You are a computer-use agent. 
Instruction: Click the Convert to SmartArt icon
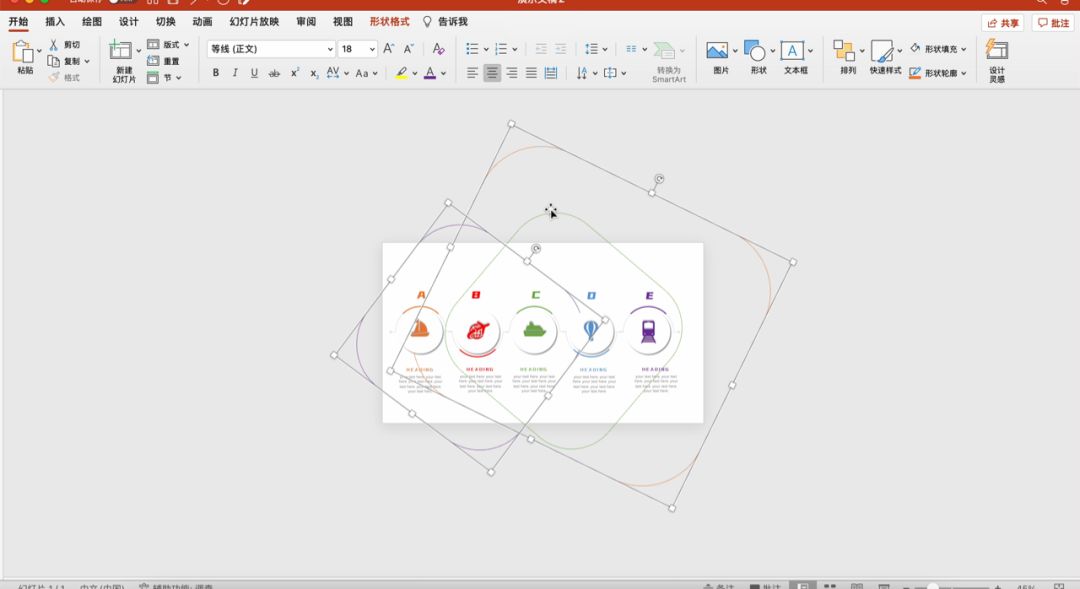point(664,50)
